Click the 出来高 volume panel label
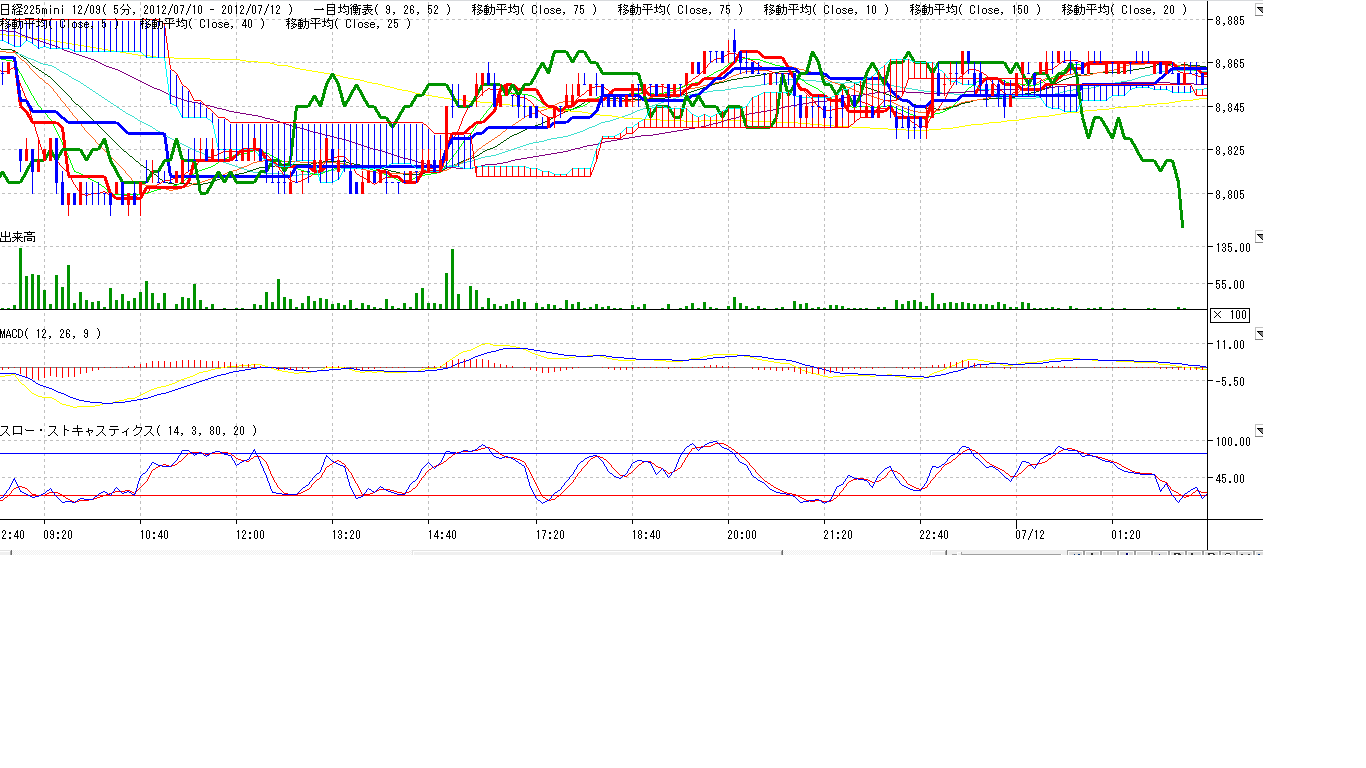This screenshot has height=768, width=1366. click(x=19, y=237)
